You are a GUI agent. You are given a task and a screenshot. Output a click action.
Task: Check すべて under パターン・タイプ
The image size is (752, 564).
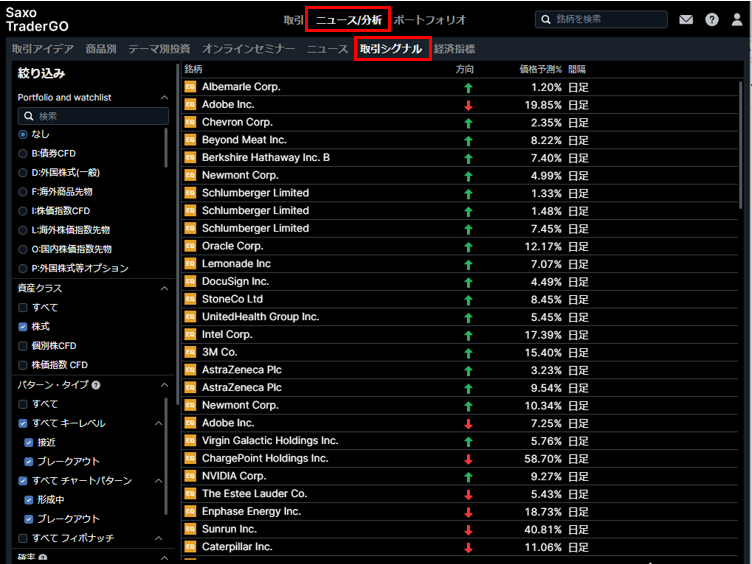point(23,404)
